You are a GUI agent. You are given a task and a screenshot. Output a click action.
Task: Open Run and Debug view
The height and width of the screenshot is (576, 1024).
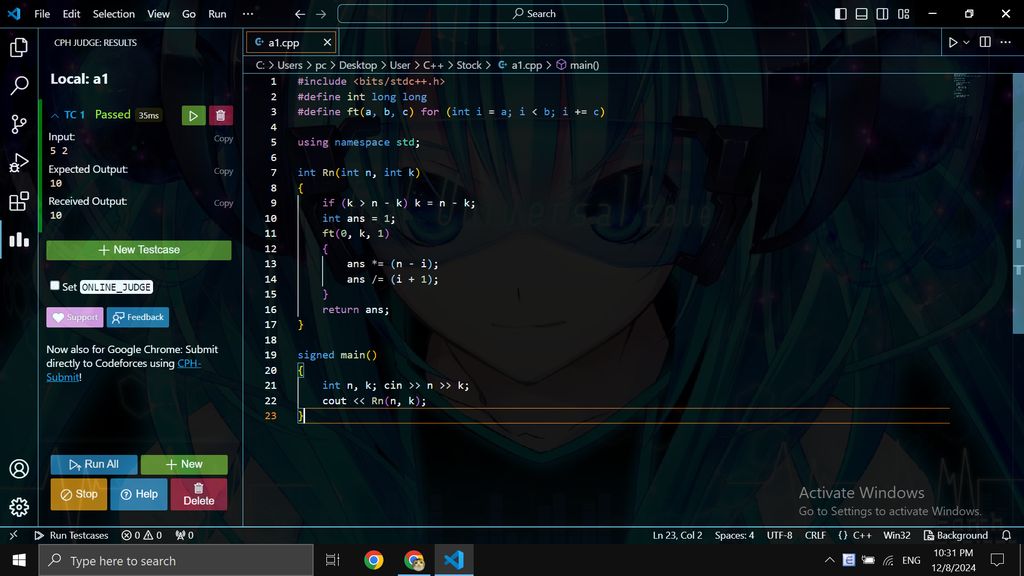click(19, 163)
